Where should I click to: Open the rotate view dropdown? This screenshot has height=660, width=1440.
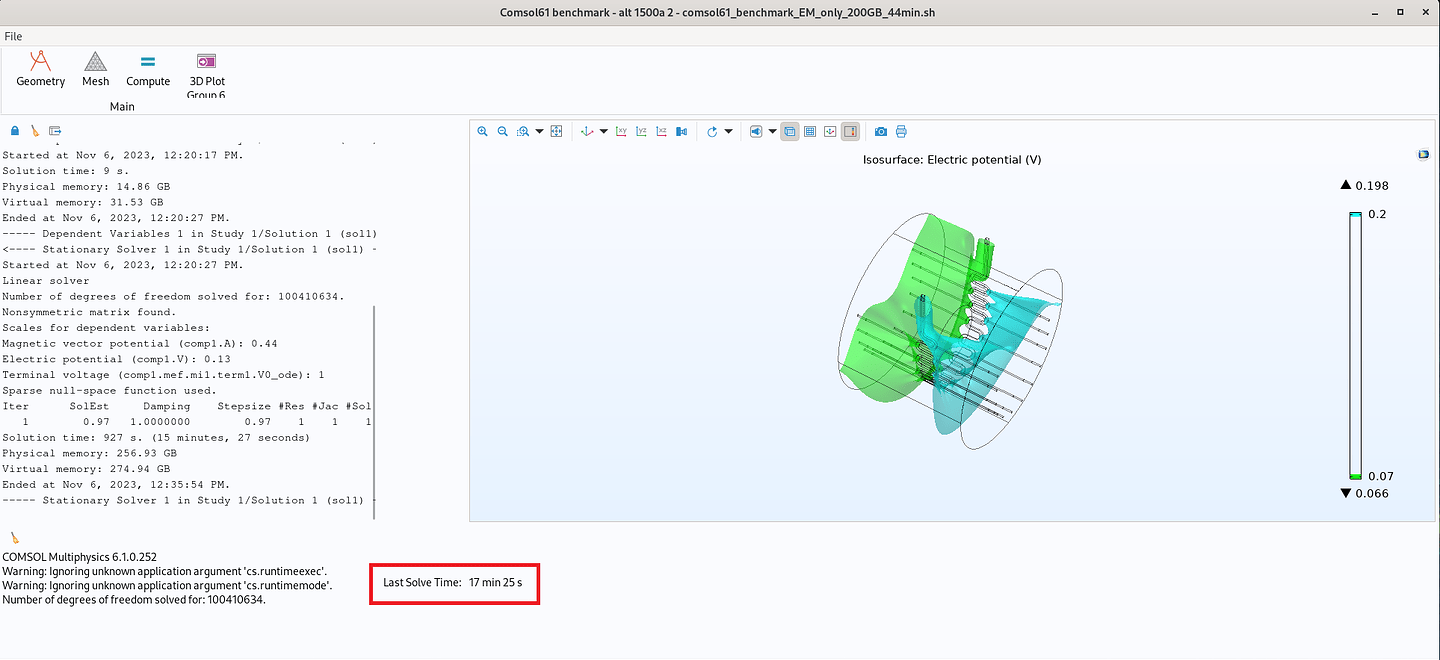click(729, 131)
